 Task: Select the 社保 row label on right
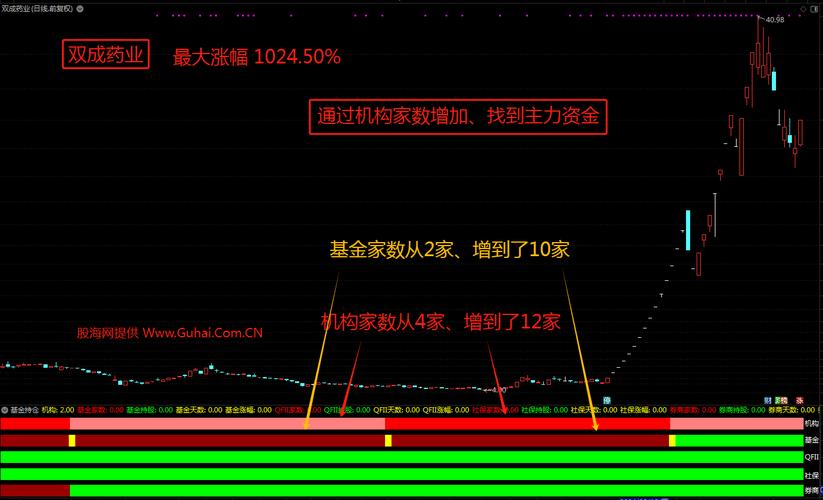coord(811,474)
